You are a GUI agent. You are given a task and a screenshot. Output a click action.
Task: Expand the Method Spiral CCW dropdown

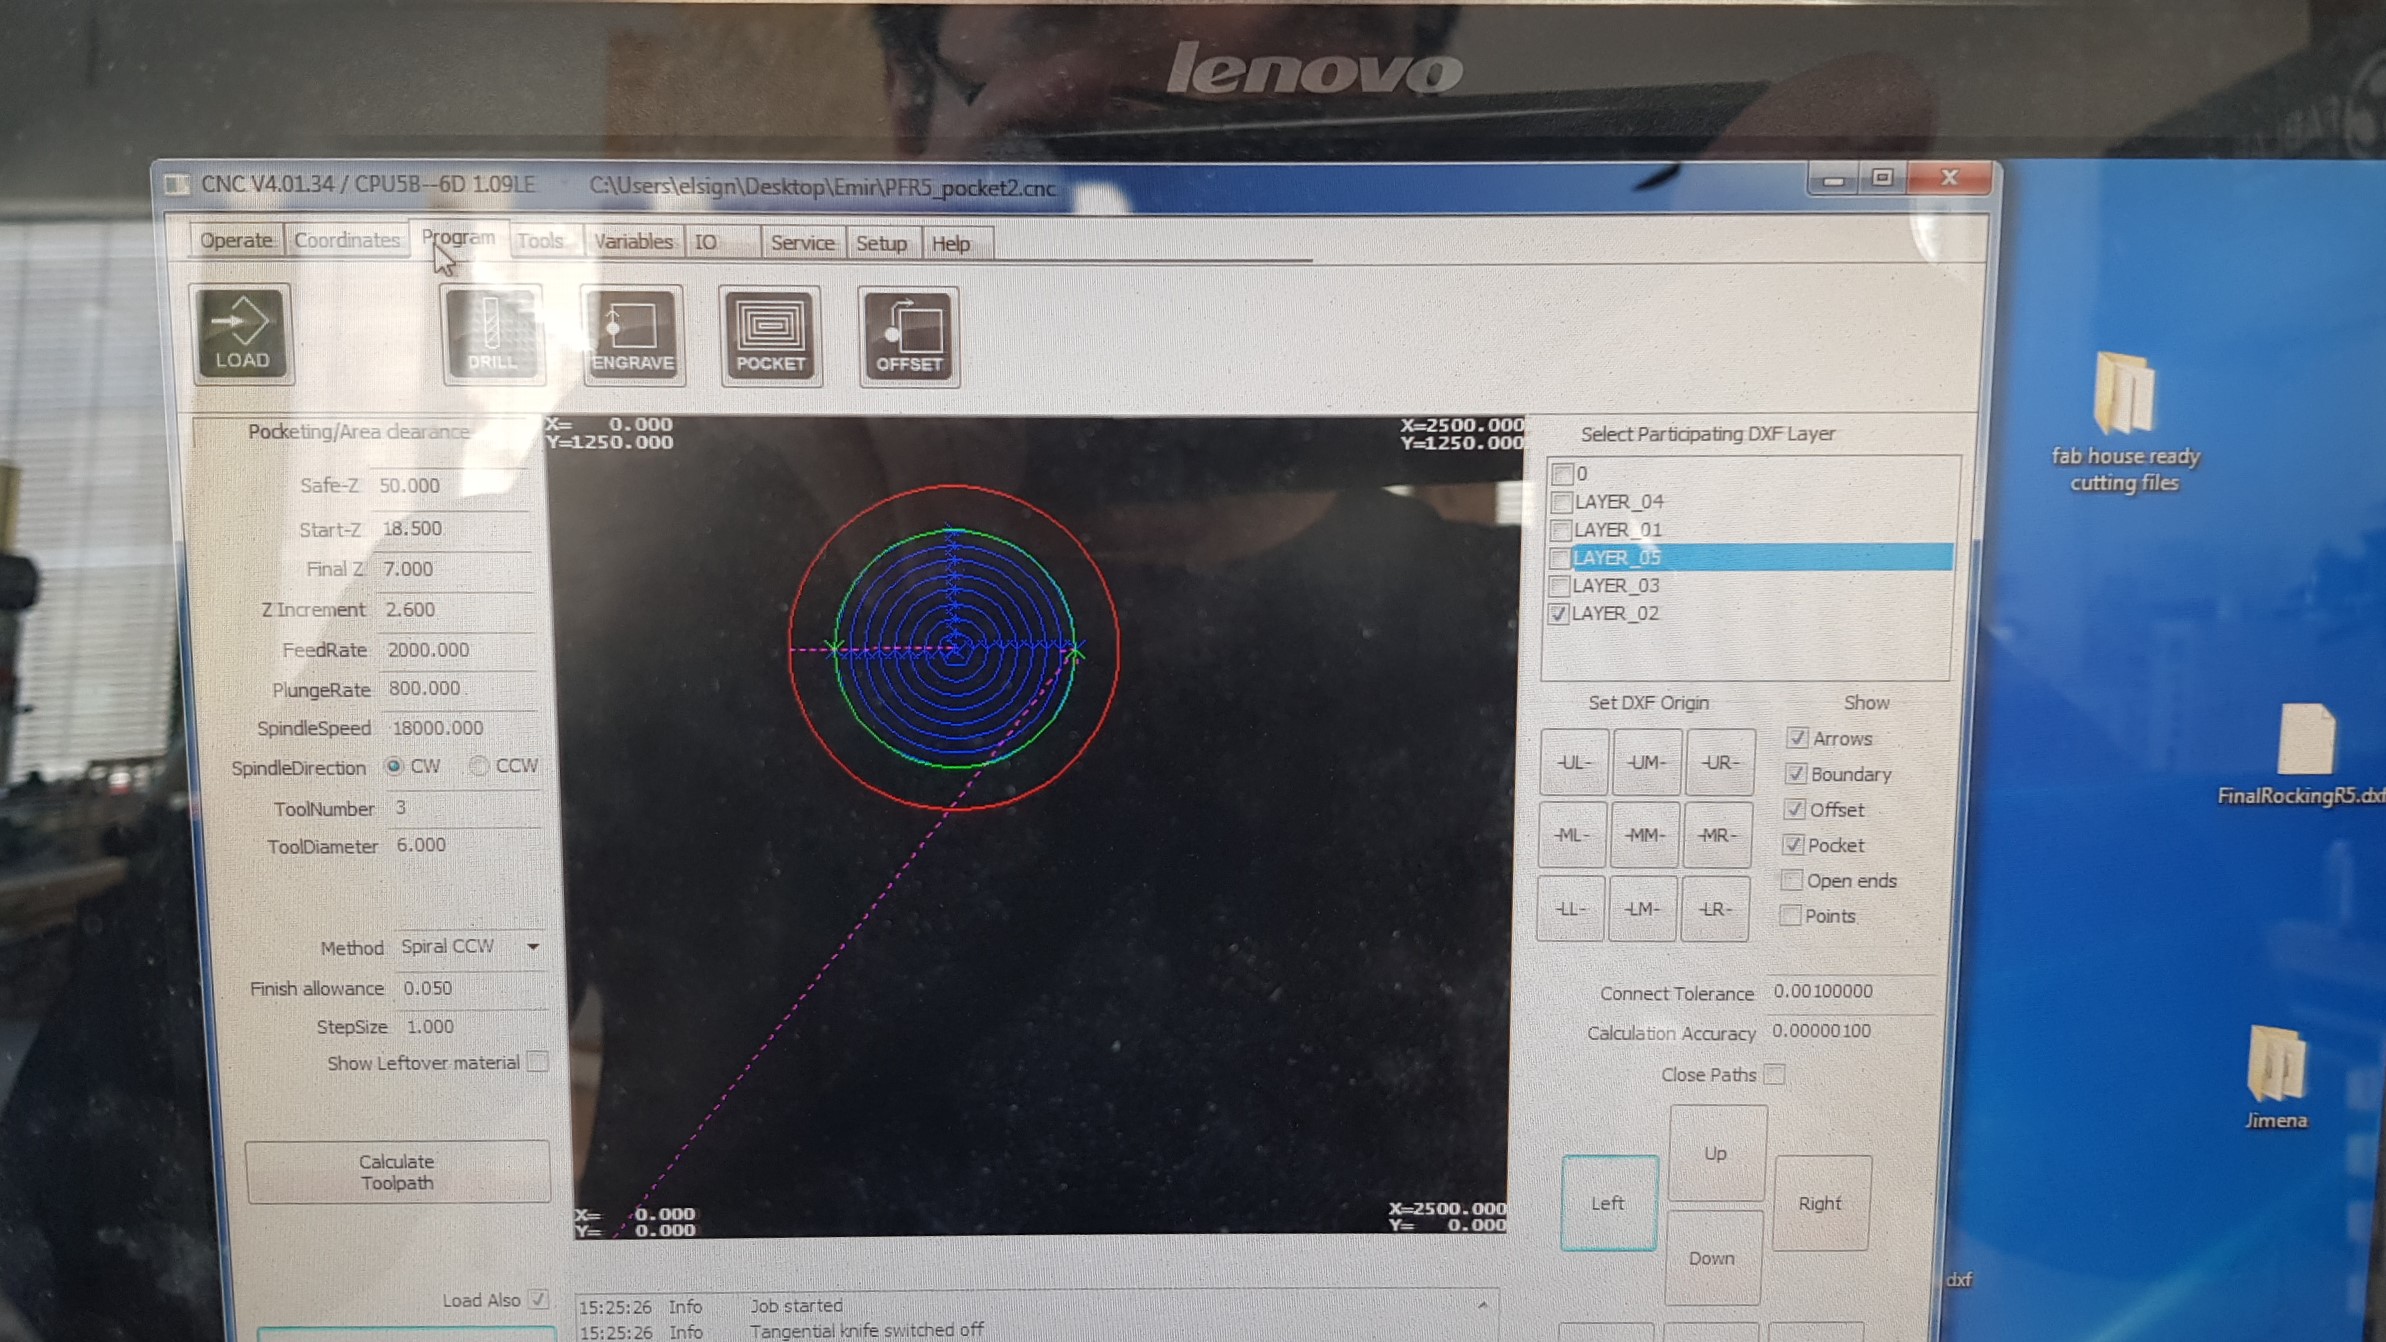click(x=533, y=946)
